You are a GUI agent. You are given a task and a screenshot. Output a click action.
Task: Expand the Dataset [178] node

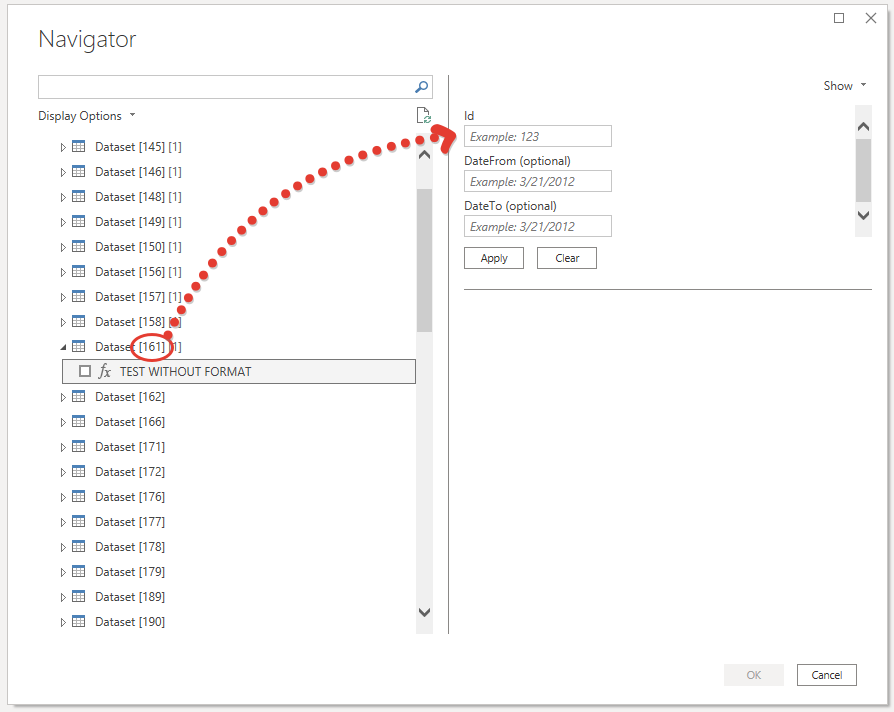(63, 547)
